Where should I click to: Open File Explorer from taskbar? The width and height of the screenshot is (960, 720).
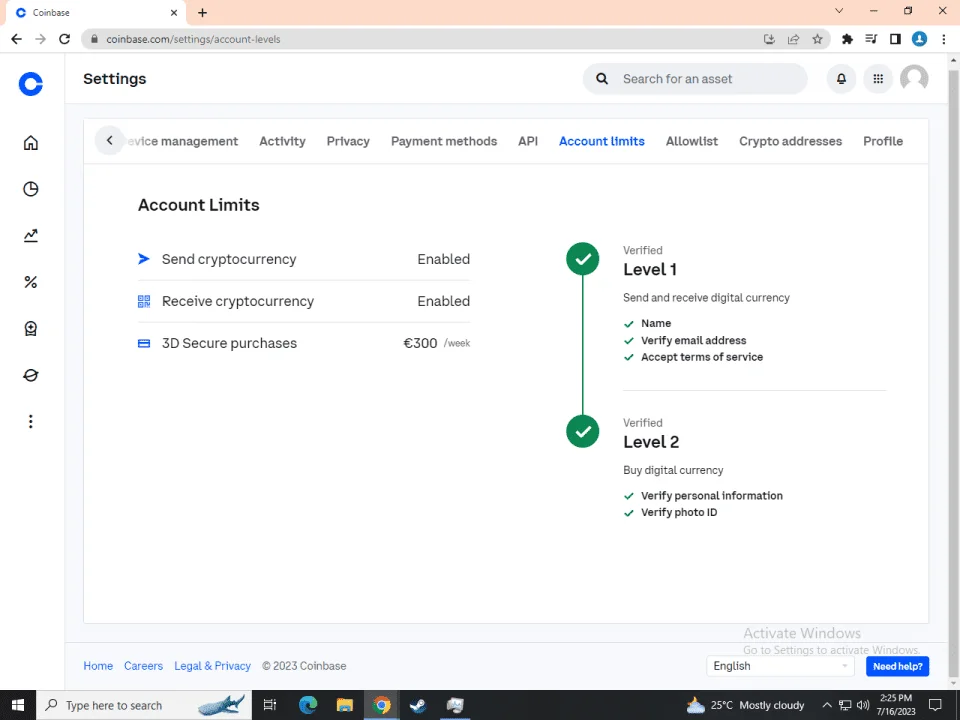coord(345,705)
